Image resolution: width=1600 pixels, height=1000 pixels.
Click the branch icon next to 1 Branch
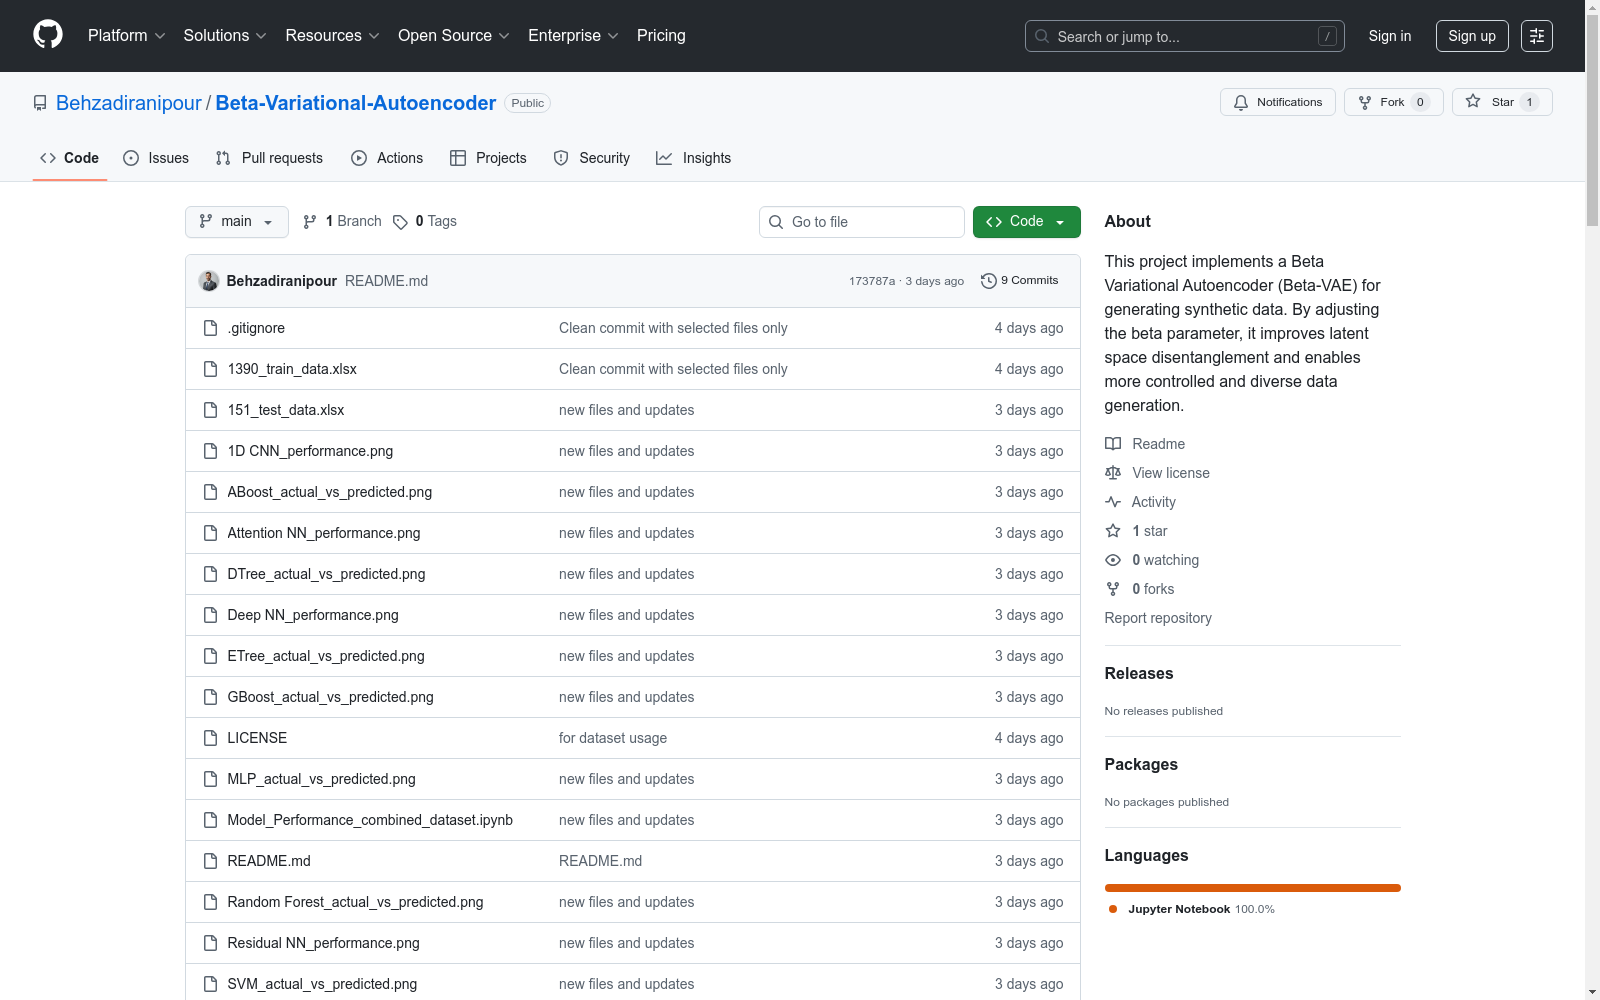[x=310, y=221]
